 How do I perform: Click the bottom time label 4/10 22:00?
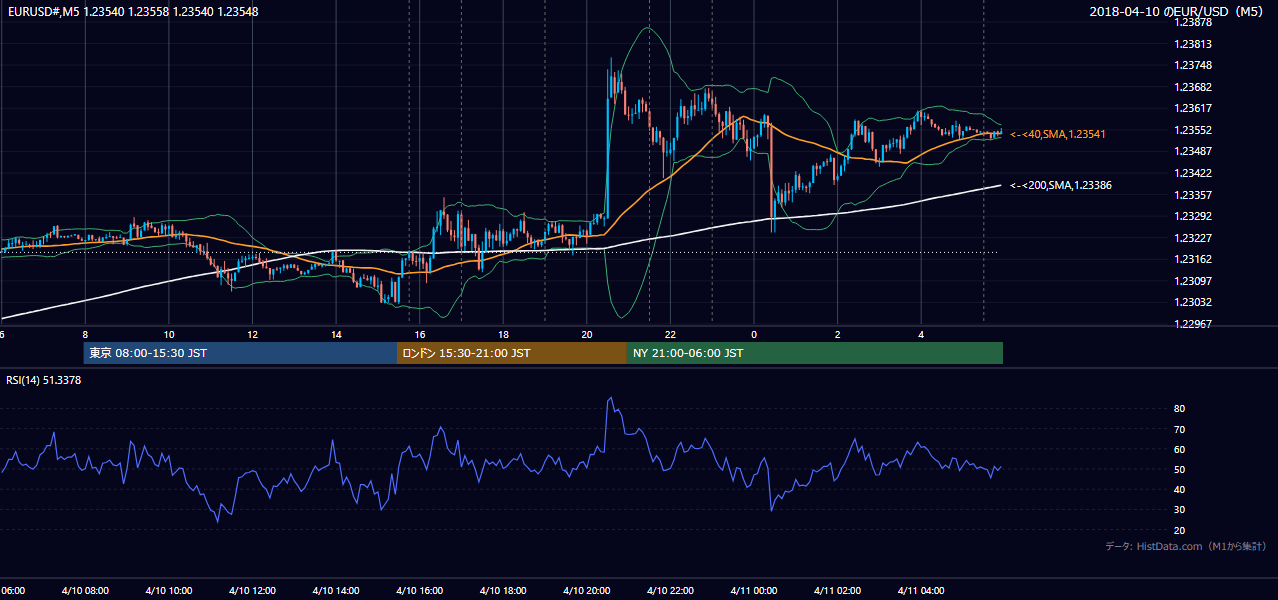click(x=670, y=591)
